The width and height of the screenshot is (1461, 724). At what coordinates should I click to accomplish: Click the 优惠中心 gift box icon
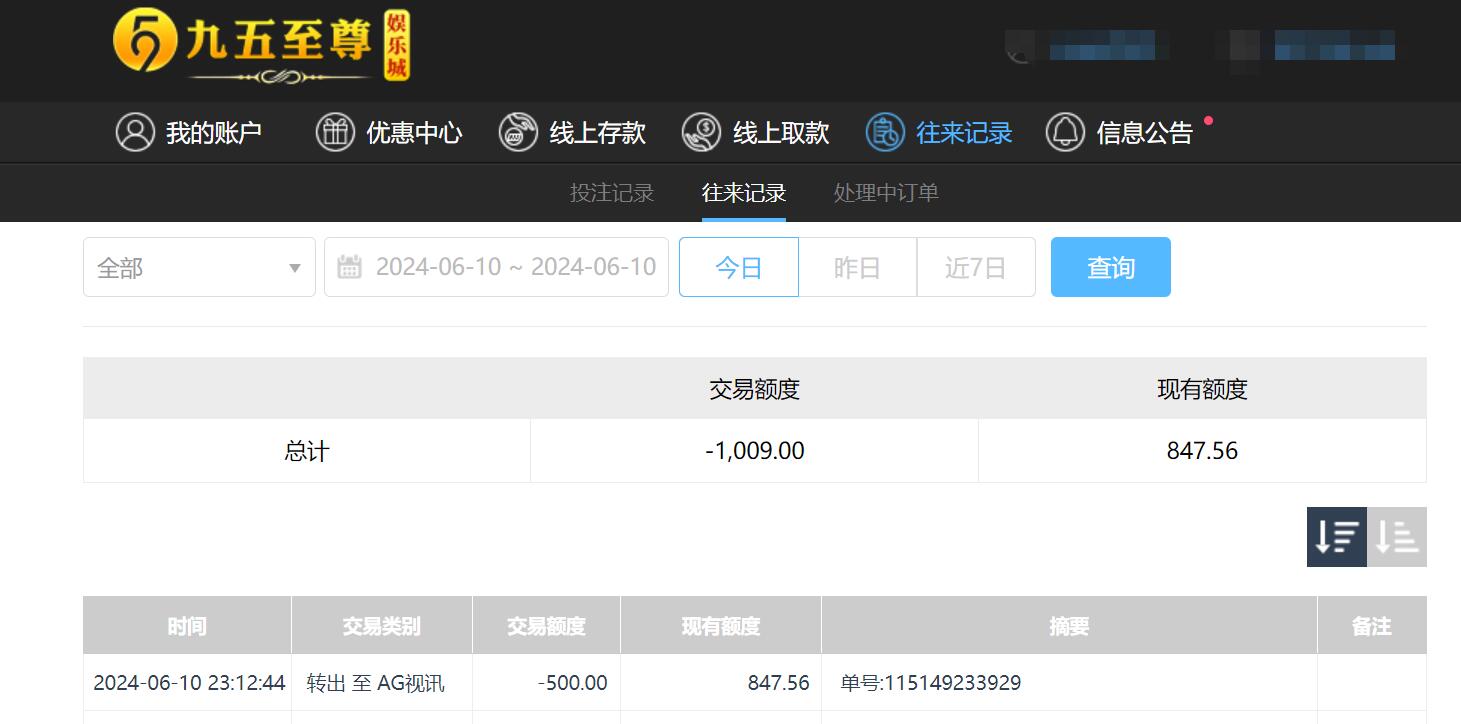(335, 132)
